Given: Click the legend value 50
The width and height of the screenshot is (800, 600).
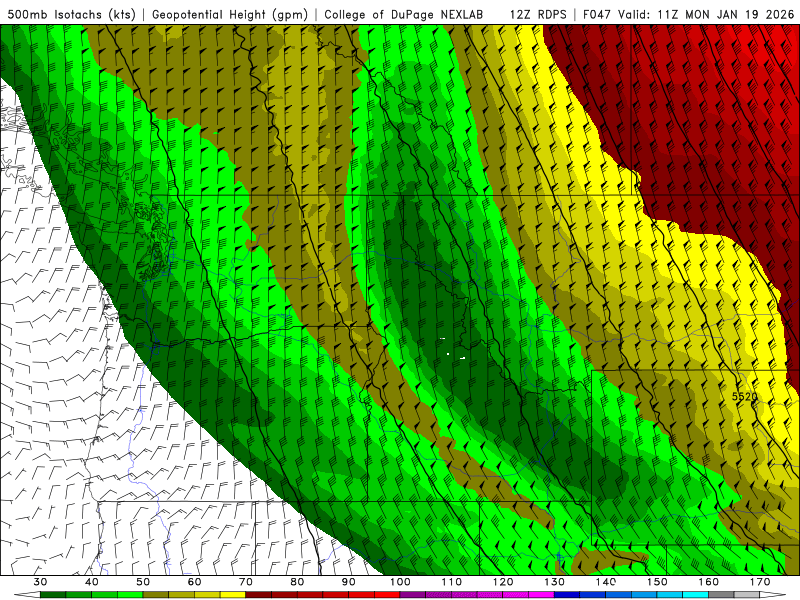Looking at the screenshot, I should tap(143, 582).
